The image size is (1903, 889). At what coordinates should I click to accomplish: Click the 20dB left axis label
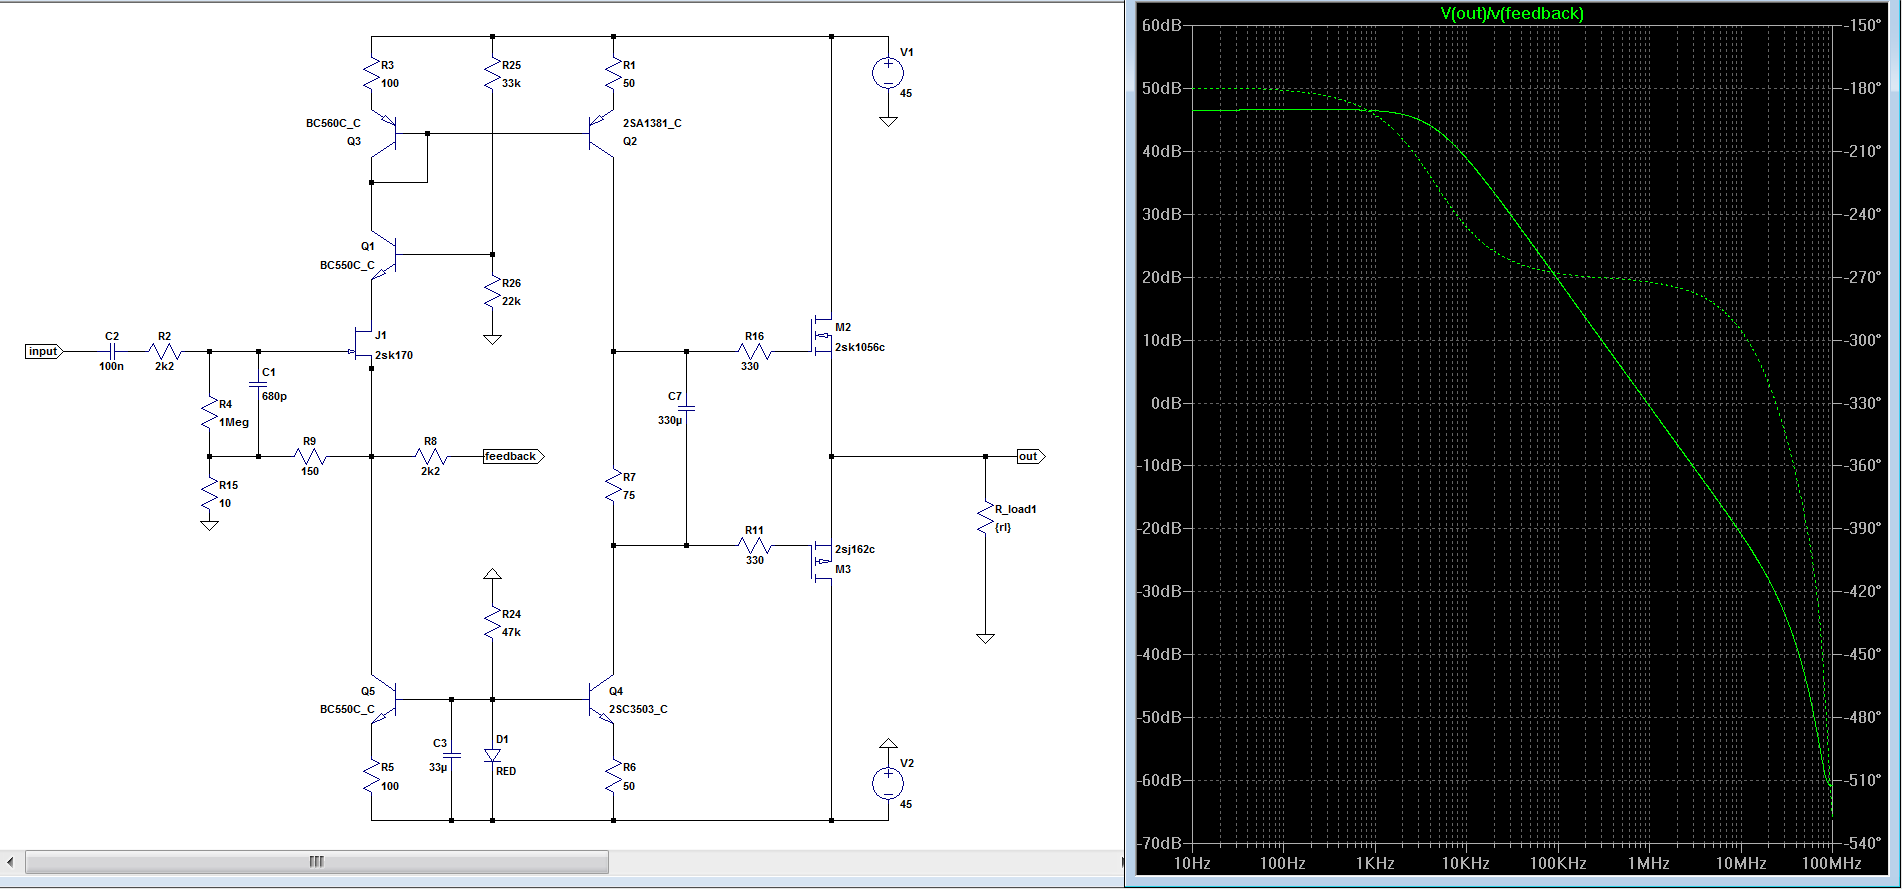click(x=1161, y=277)
